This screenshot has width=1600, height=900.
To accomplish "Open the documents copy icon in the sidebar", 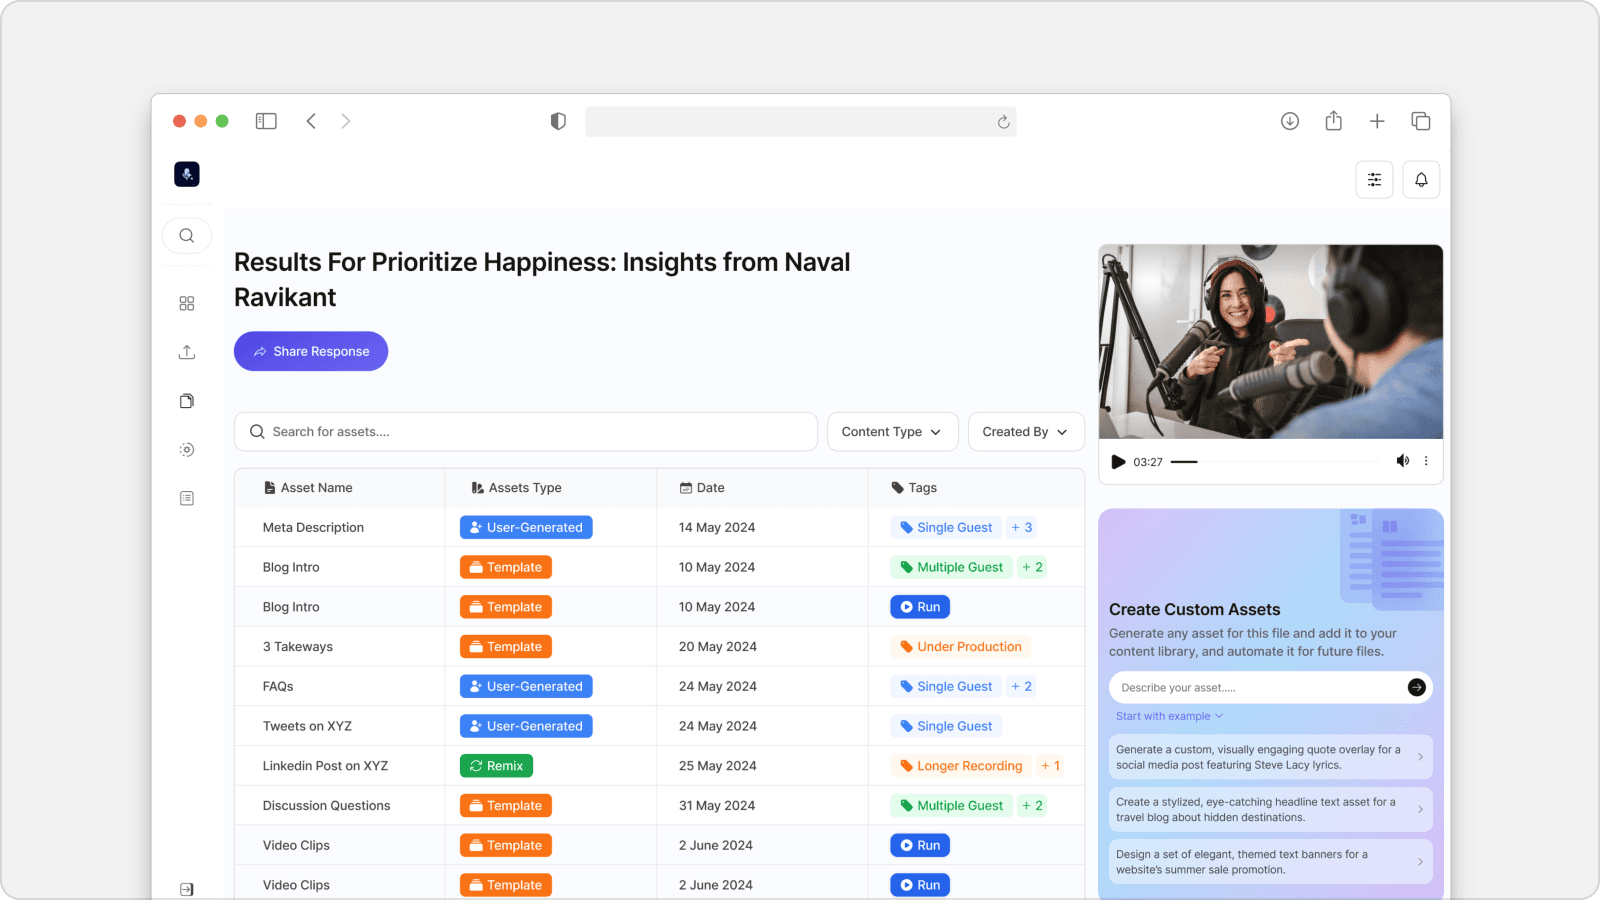I will tap(187, 401).
